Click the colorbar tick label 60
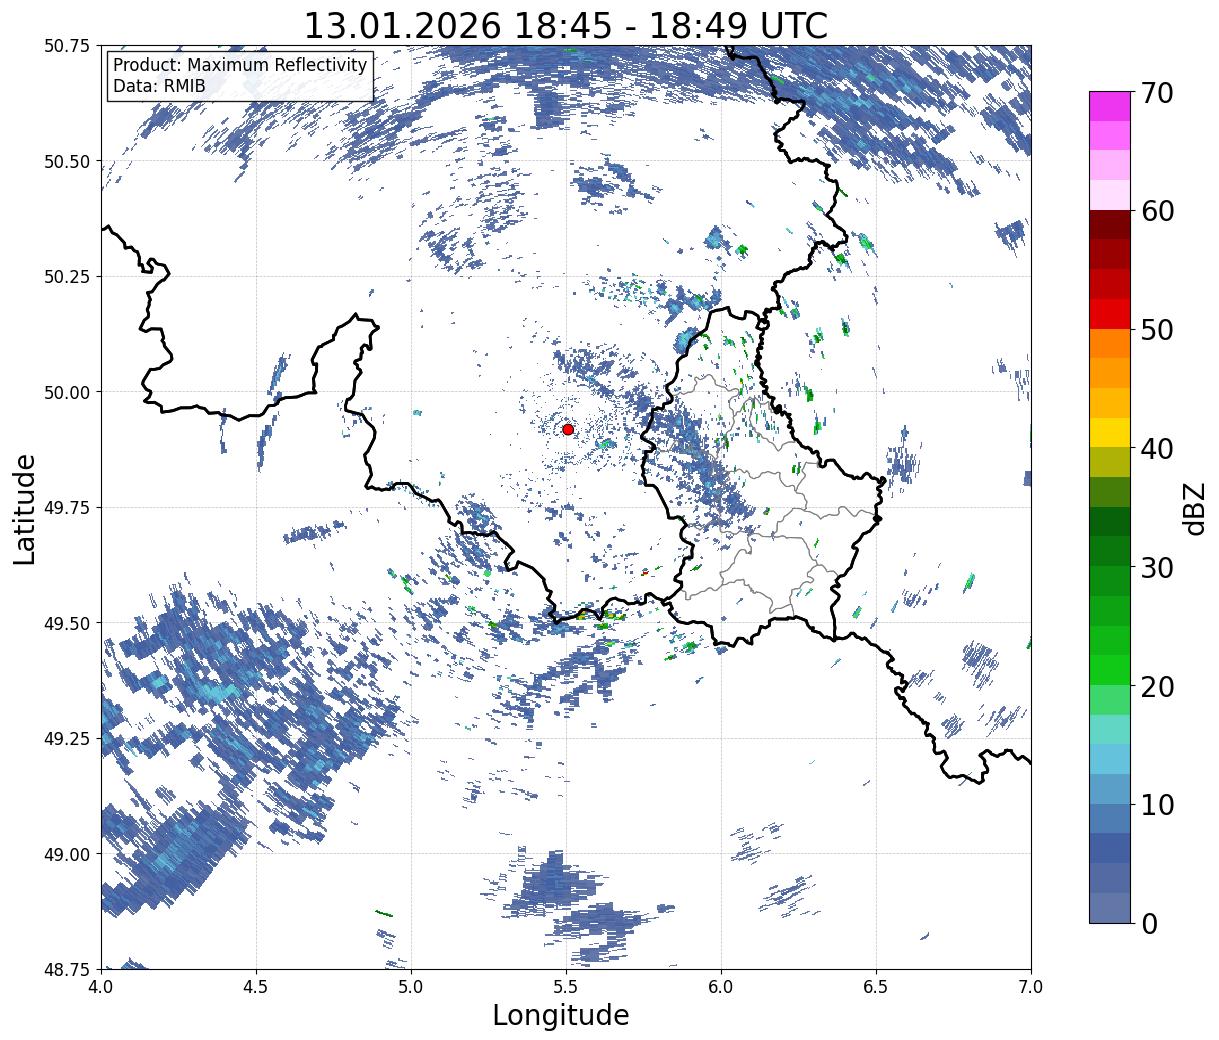Screen dimensions: 1219x1040 coord(1156,211)
